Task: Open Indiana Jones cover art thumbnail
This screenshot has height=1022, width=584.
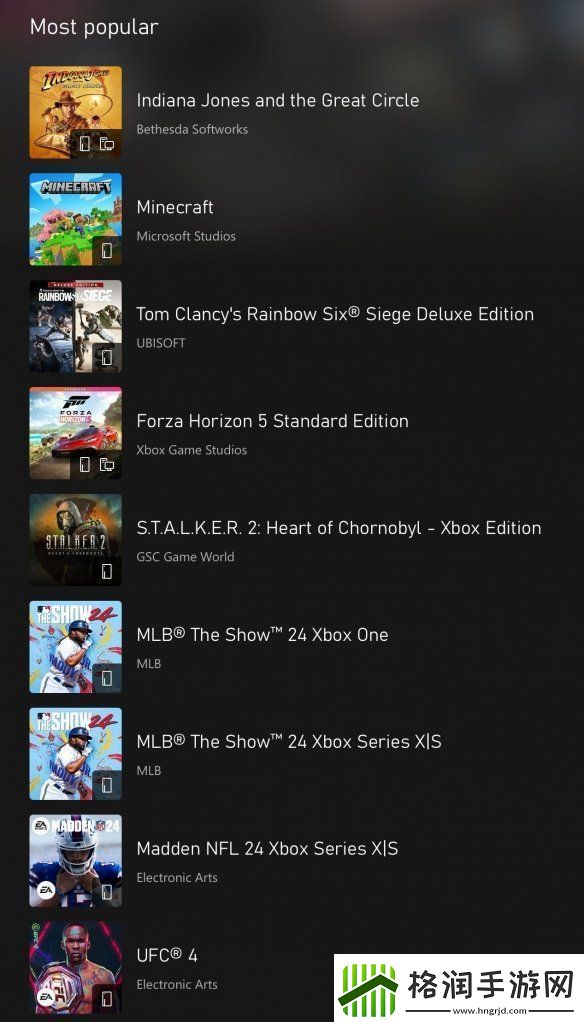Action: click(x=76, y=112)
